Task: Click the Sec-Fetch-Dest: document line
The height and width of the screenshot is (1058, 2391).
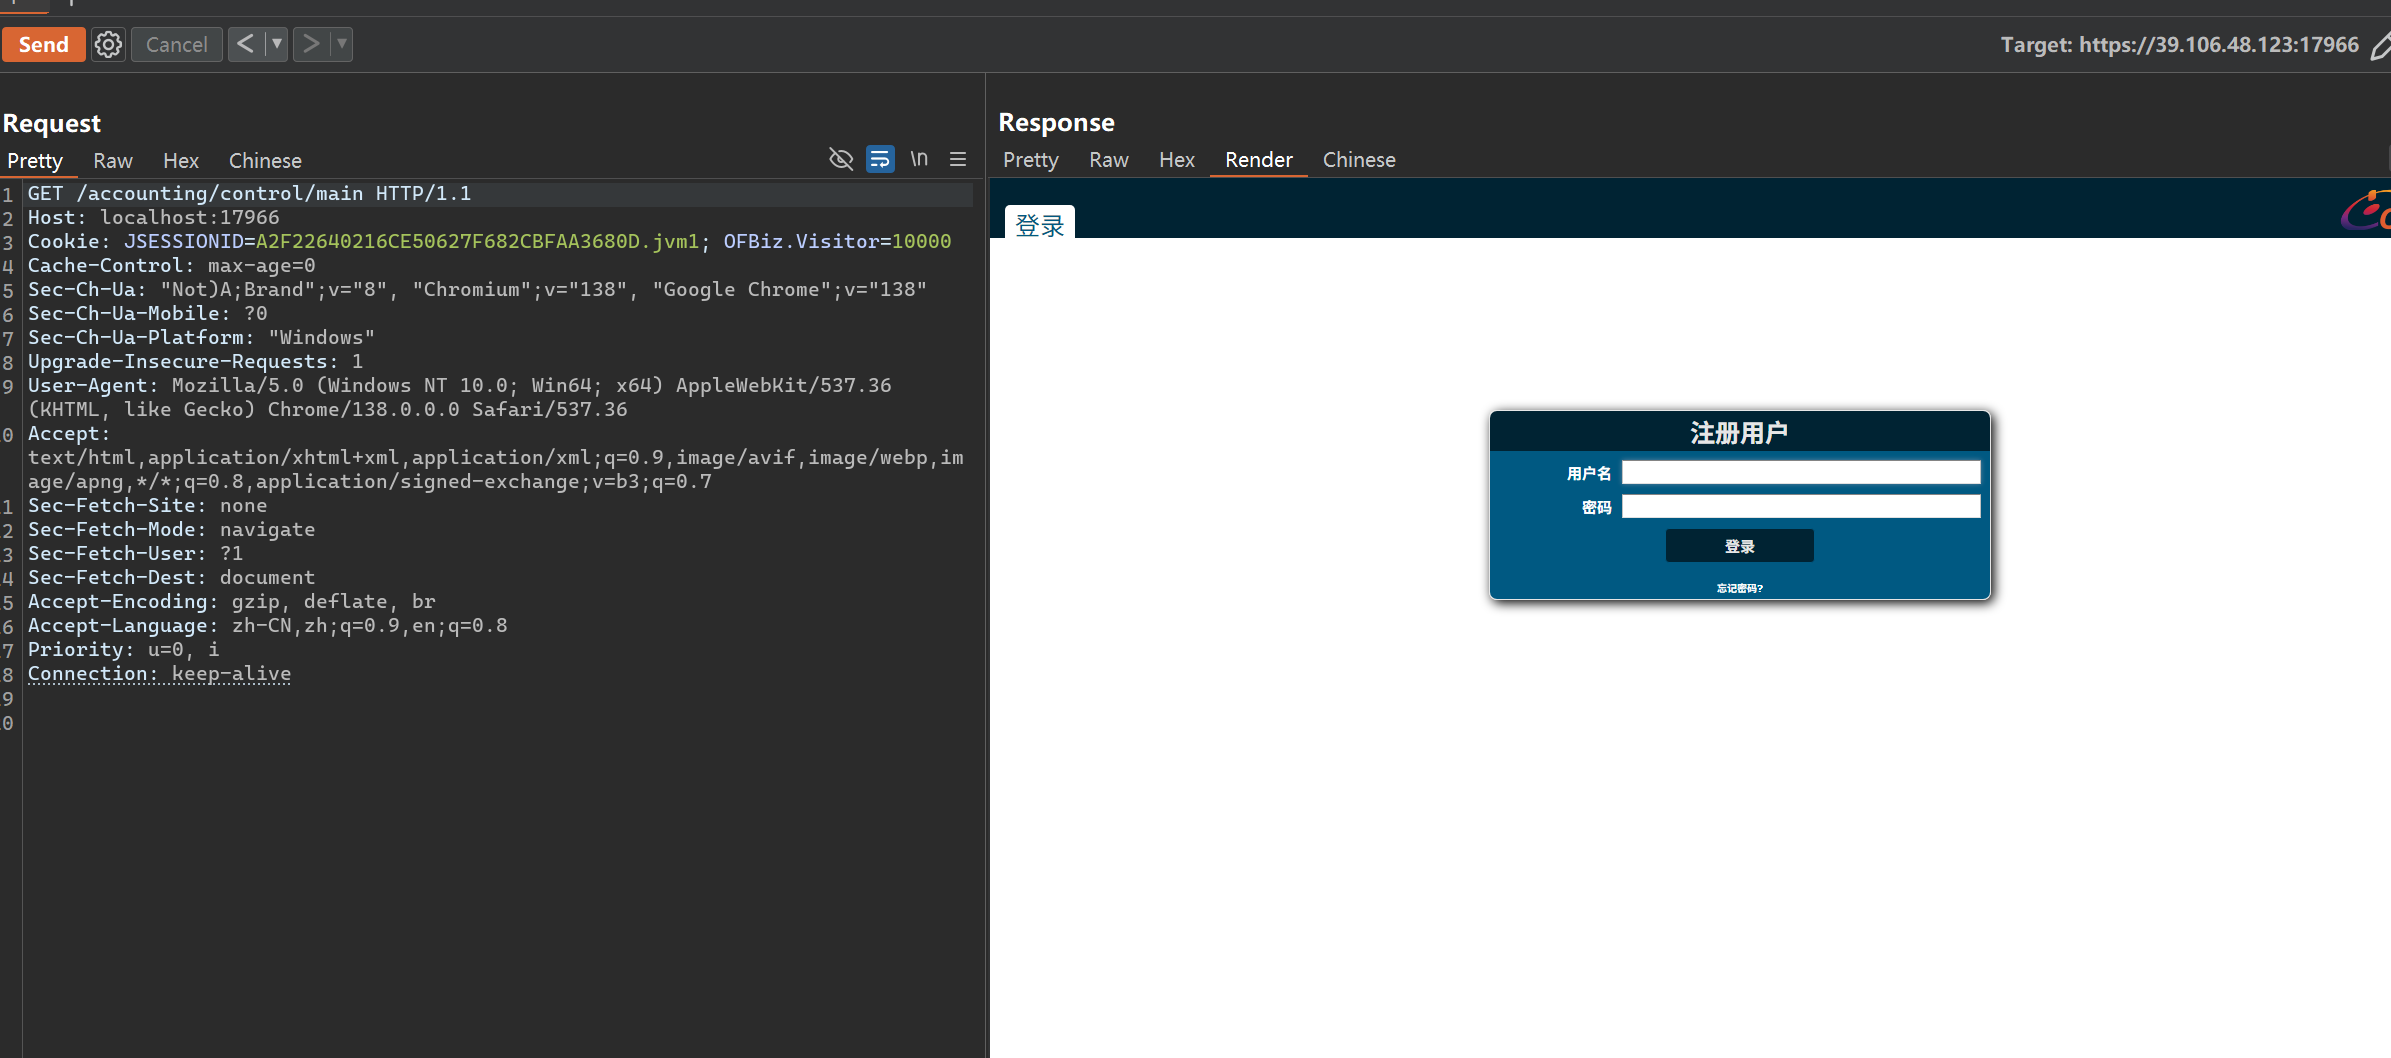Action: coord(171,577)
